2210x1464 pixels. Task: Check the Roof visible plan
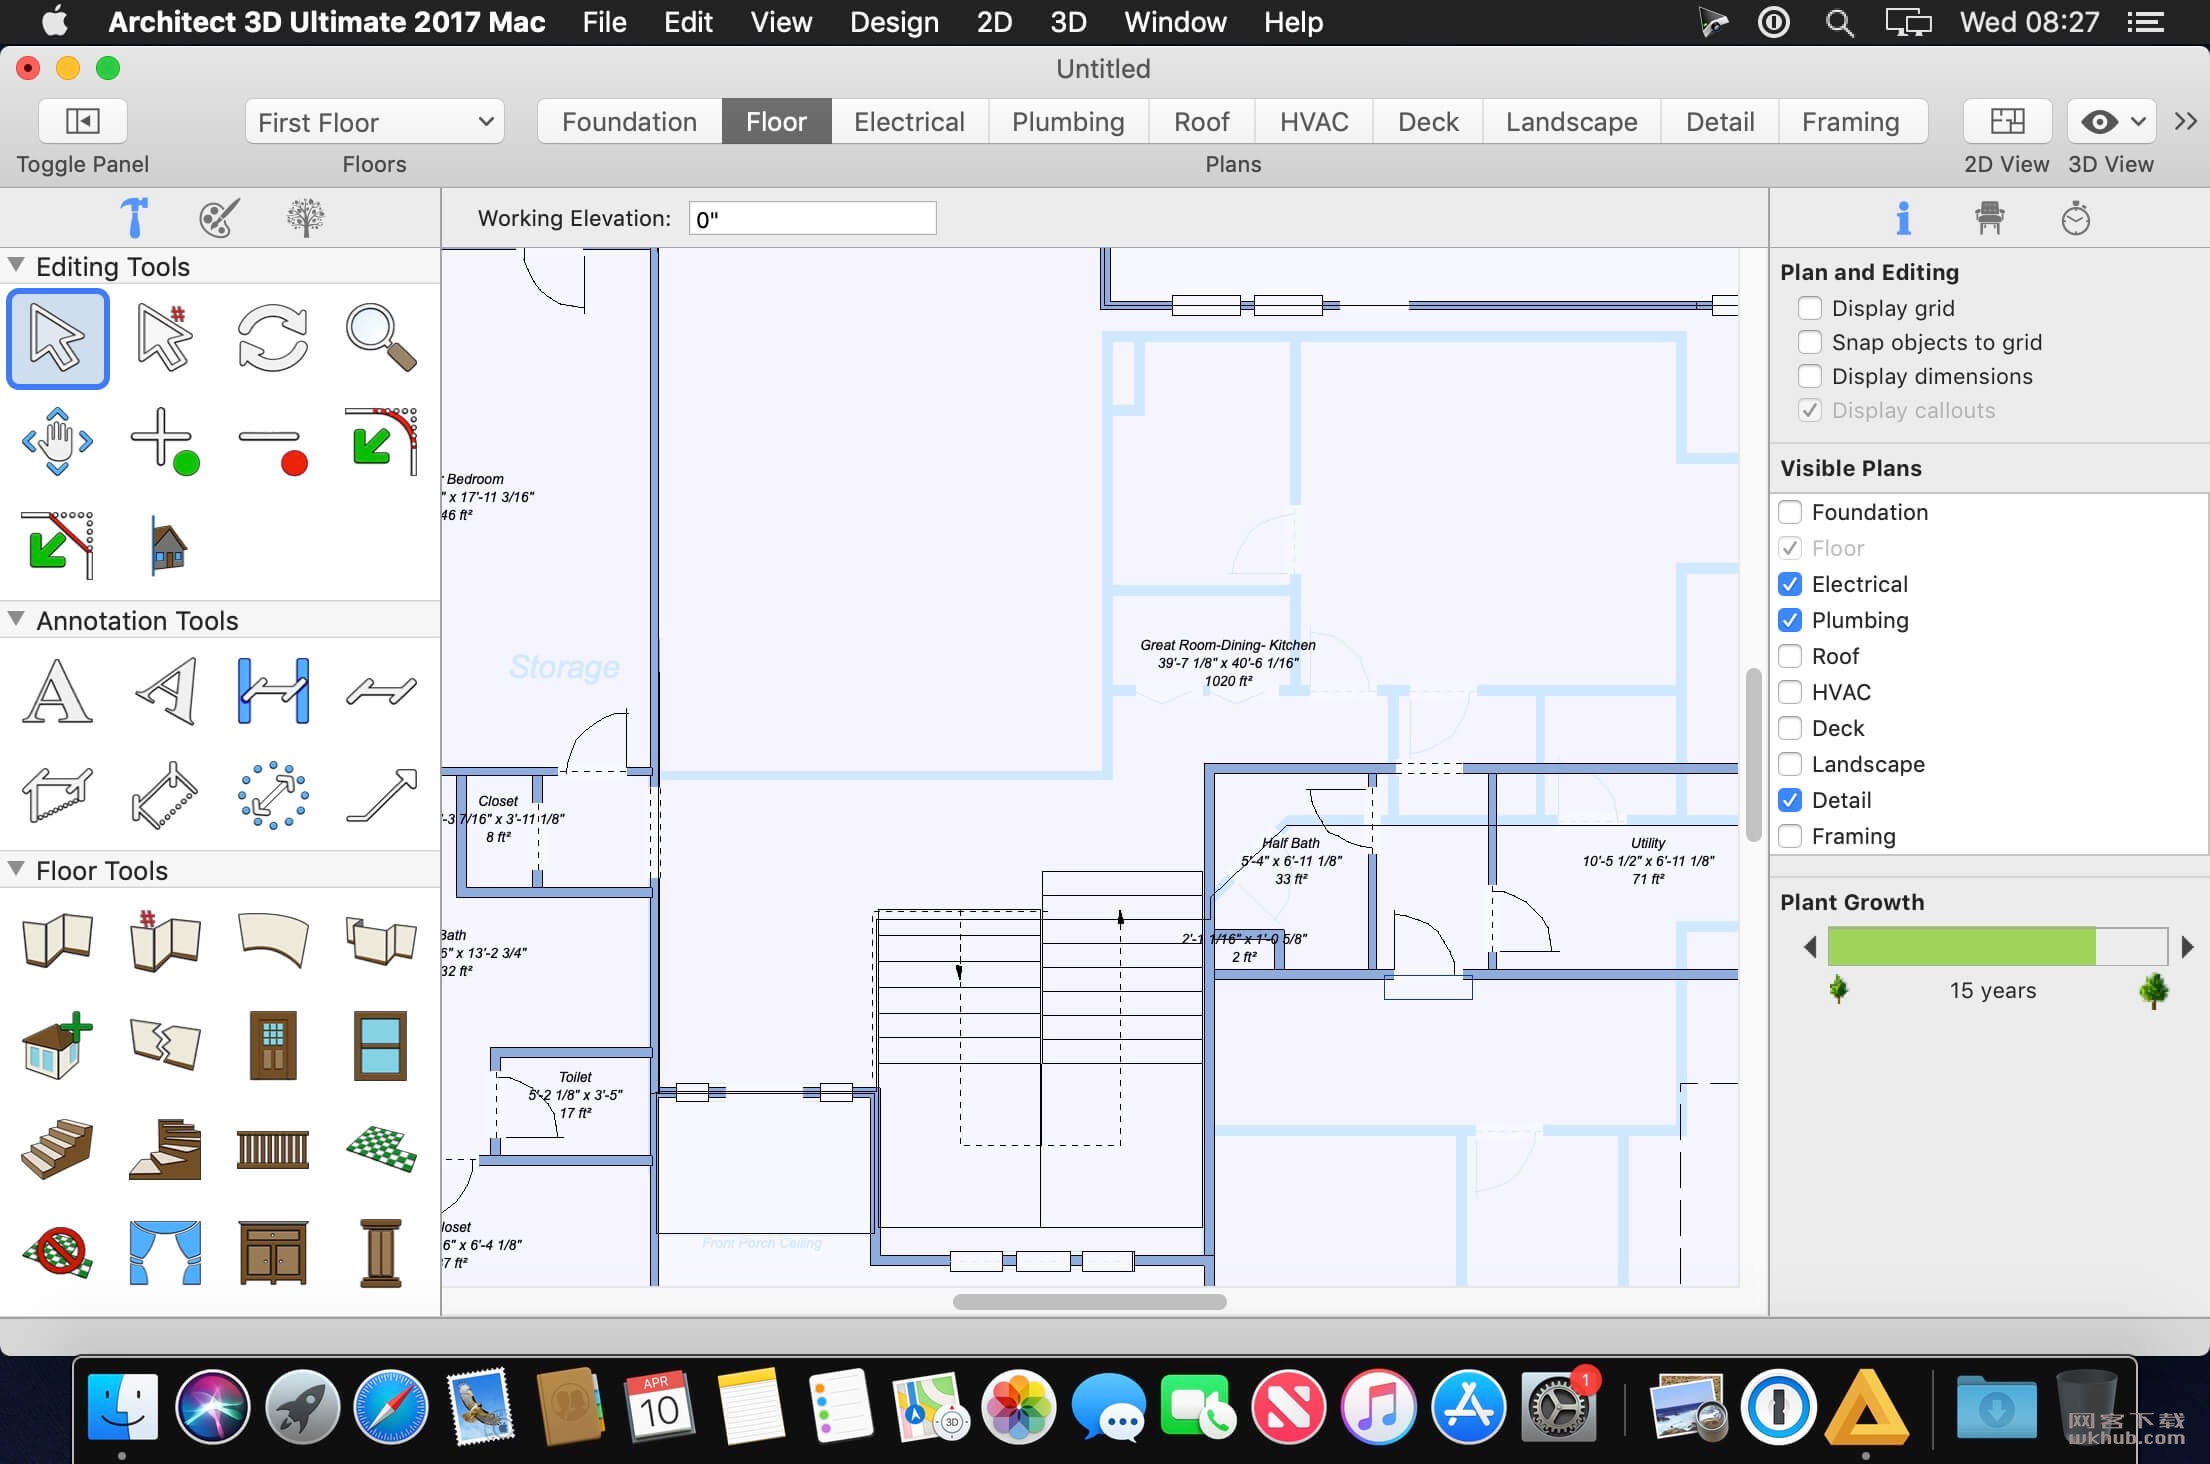click(1790, 656)
